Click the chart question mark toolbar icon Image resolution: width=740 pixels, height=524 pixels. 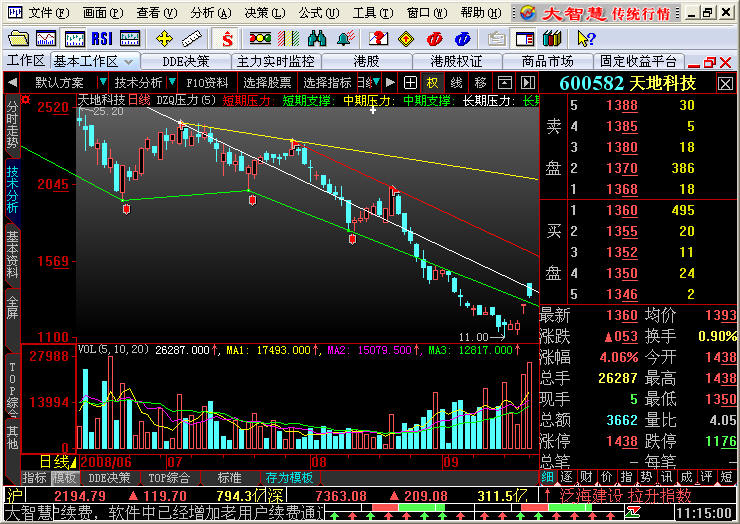click(378, 38)
